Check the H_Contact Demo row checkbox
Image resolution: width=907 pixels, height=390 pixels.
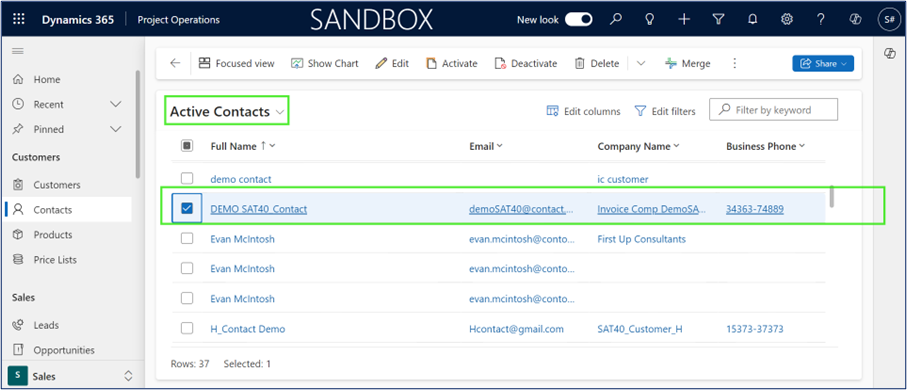tap(187, 329)
